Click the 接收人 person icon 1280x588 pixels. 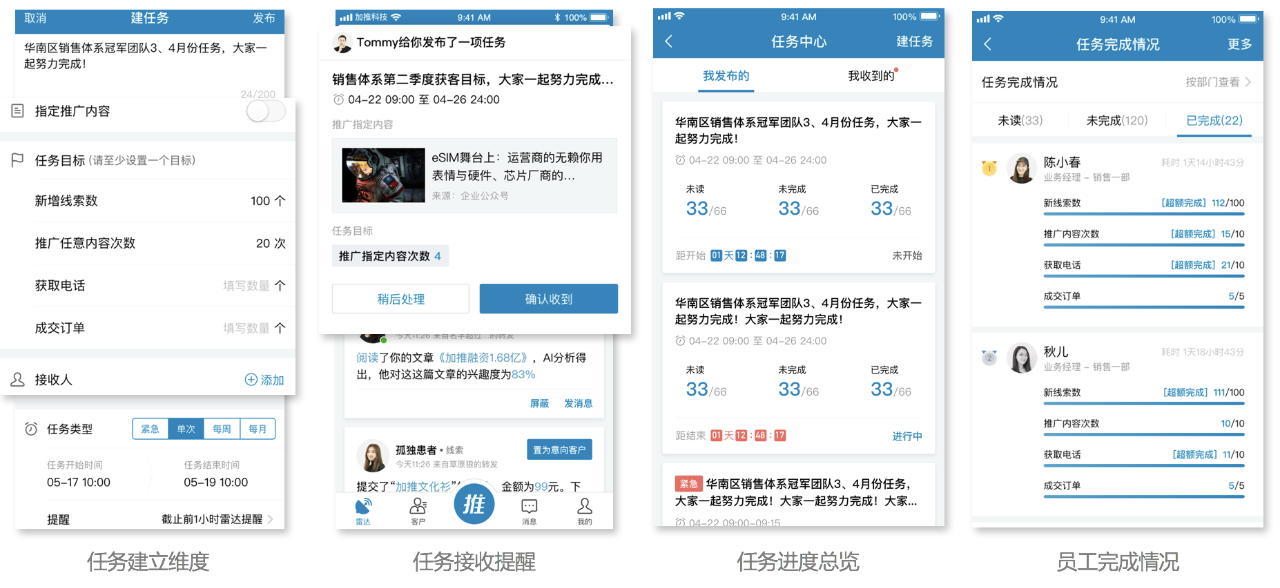17,379
